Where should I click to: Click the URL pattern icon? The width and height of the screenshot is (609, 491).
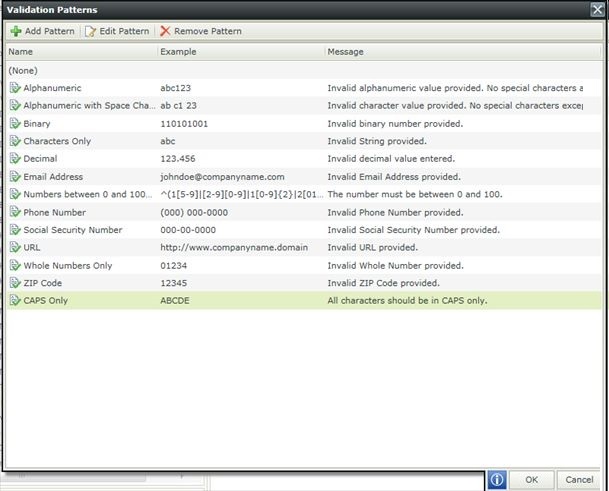15,247
